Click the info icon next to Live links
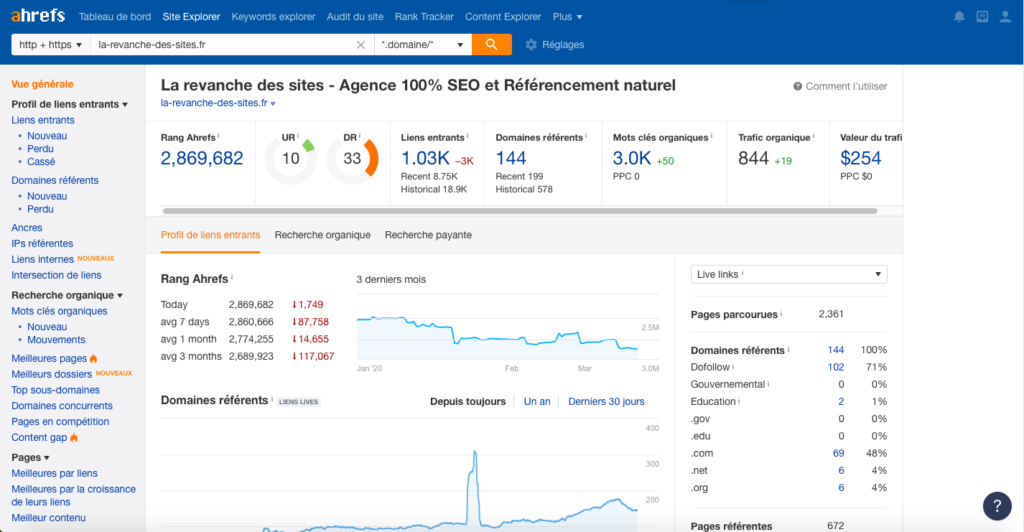The image size is (1024, 532). click(x=743, y=274)
